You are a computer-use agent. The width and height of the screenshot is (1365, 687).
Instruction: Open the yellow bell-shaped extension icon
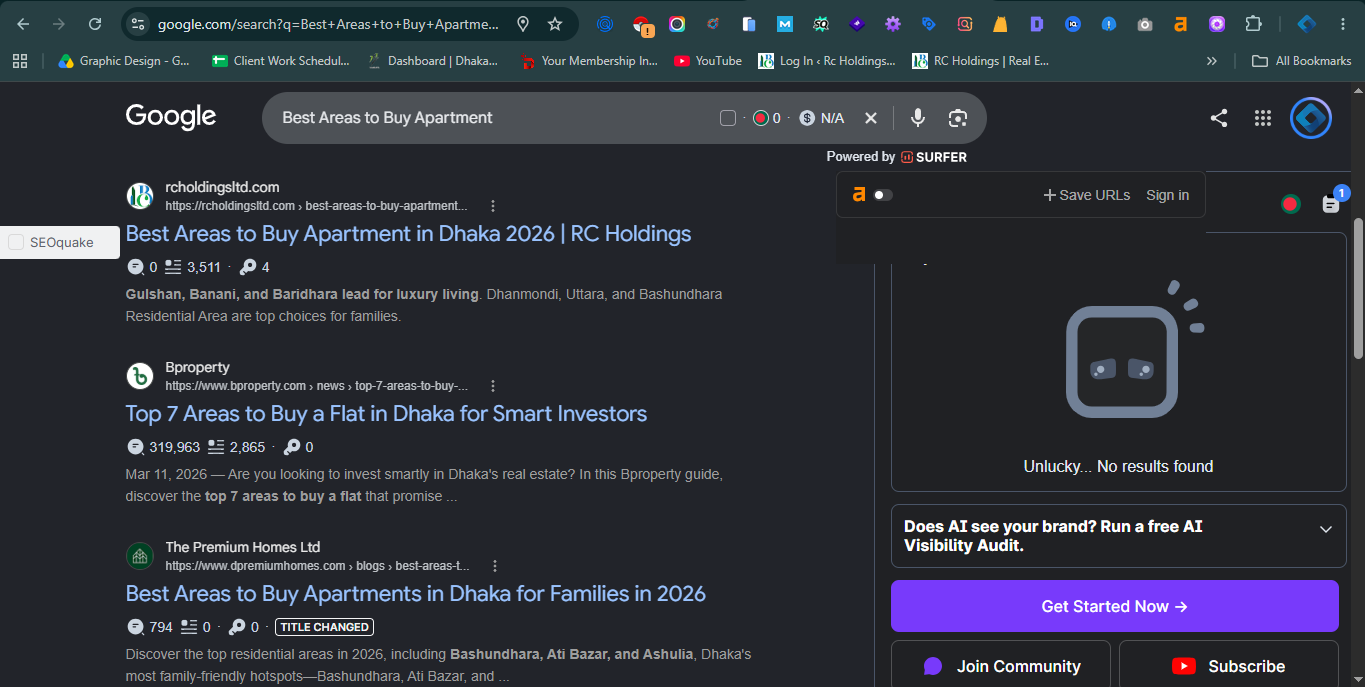point(1001,24)
